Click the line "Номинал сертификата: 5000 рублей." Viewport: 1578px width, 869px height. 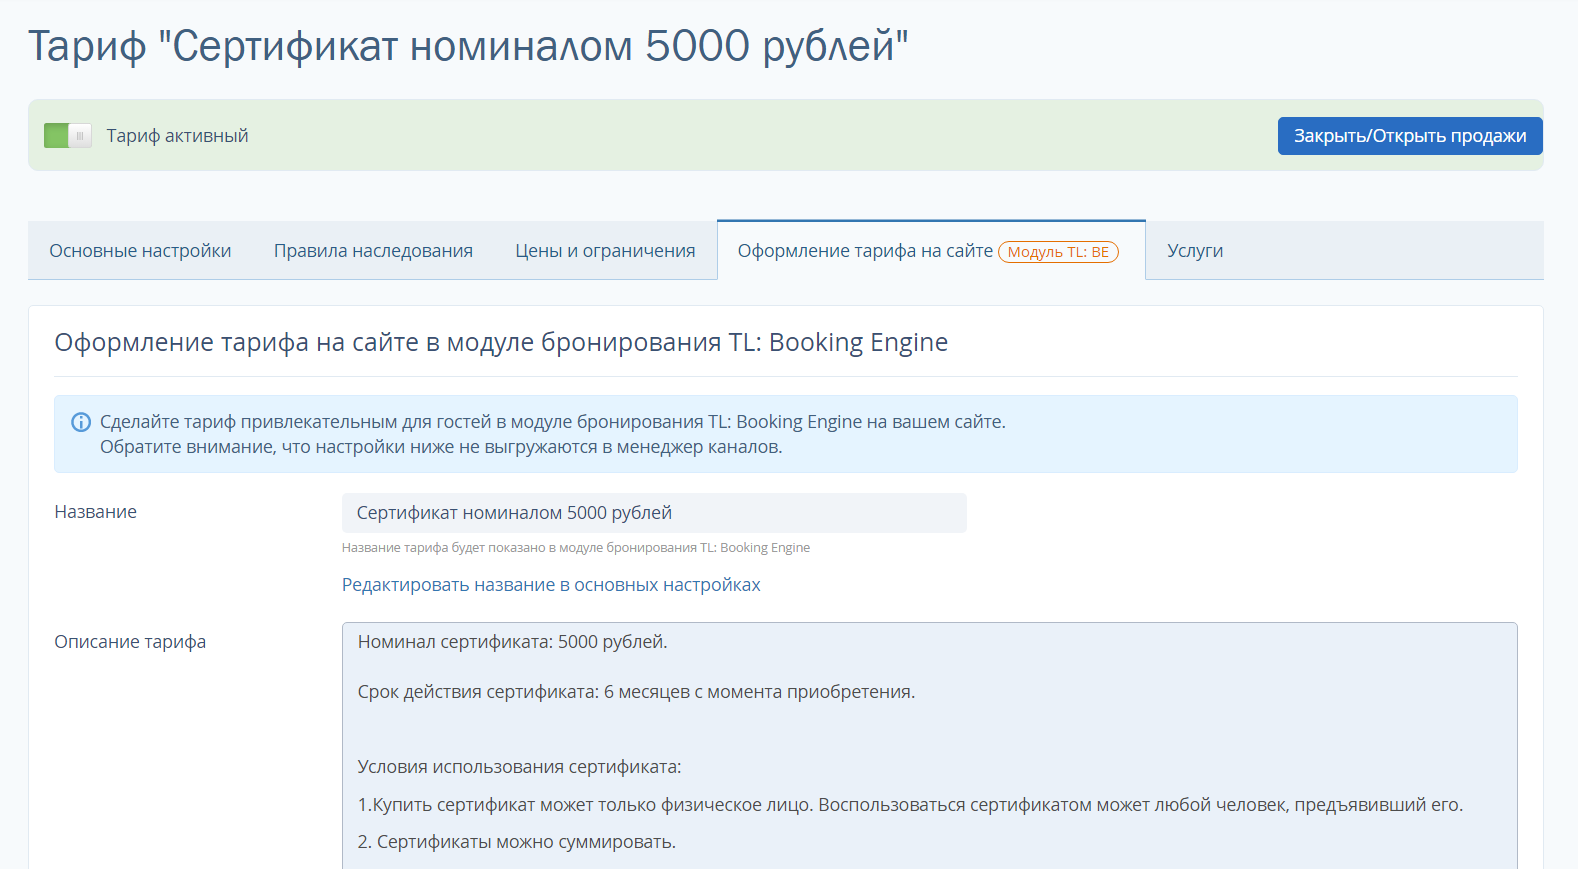(x=512, y=642)
